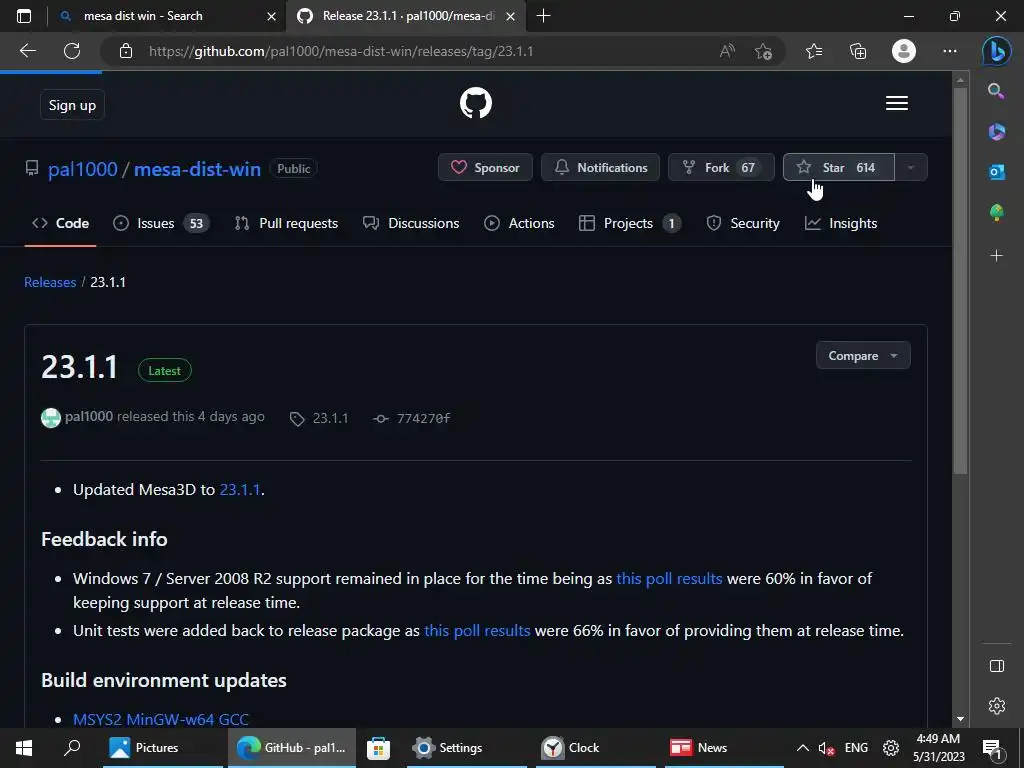Open sidebar settings gear icon
The height and width of the screenshot is (768, 1024).
pyautogui.click(x=997, y=706)
